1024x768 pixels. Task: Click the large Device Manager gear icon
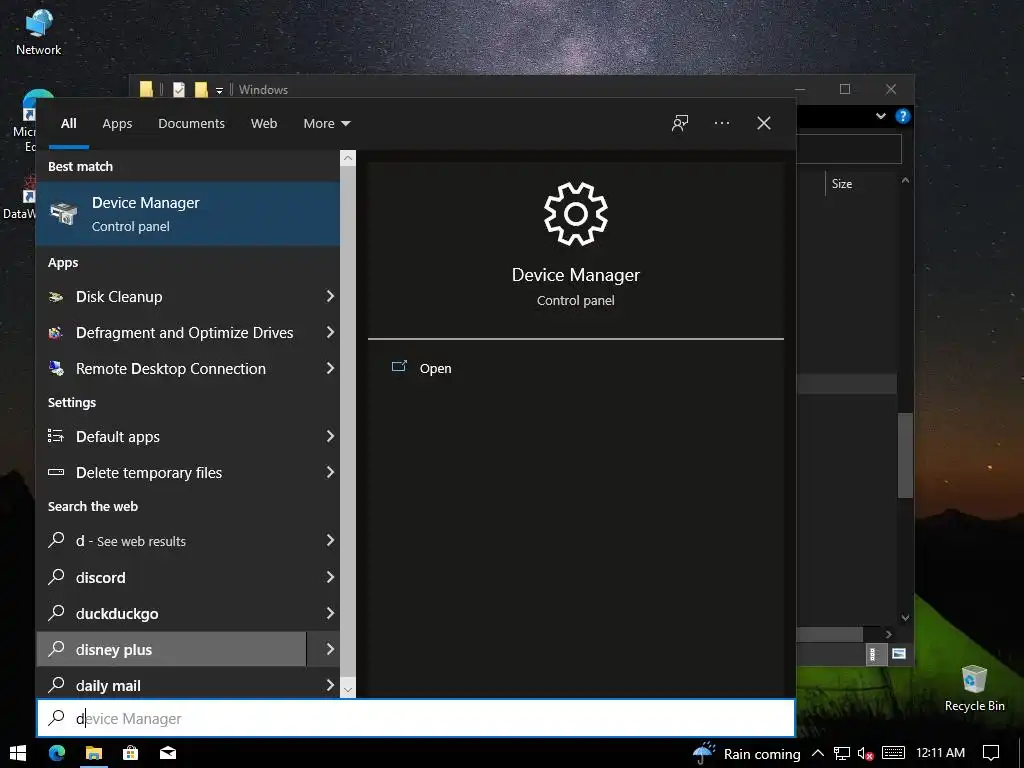tap(575, 214)
